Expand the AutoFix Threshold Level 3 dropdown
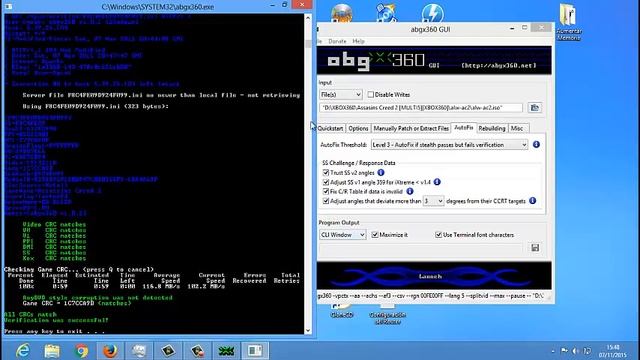The image size is (640, 360). [449, 144]
